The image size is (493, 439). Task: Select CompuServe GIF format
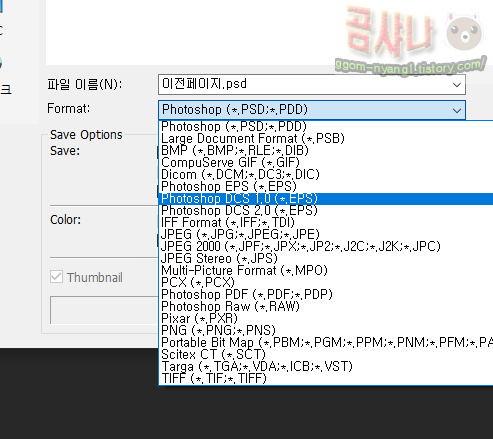326,163
